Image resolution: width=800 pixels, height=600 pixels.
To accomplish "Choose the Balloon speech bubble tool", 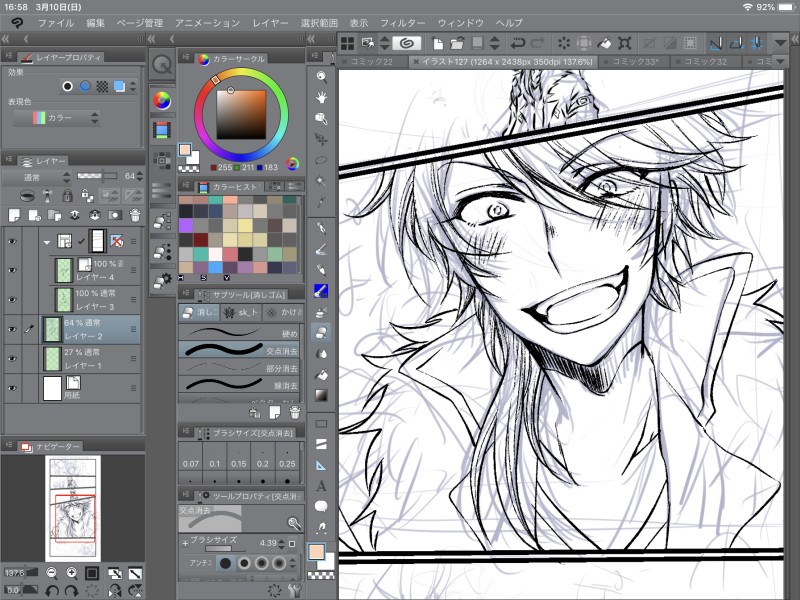I will coord(322,506).
